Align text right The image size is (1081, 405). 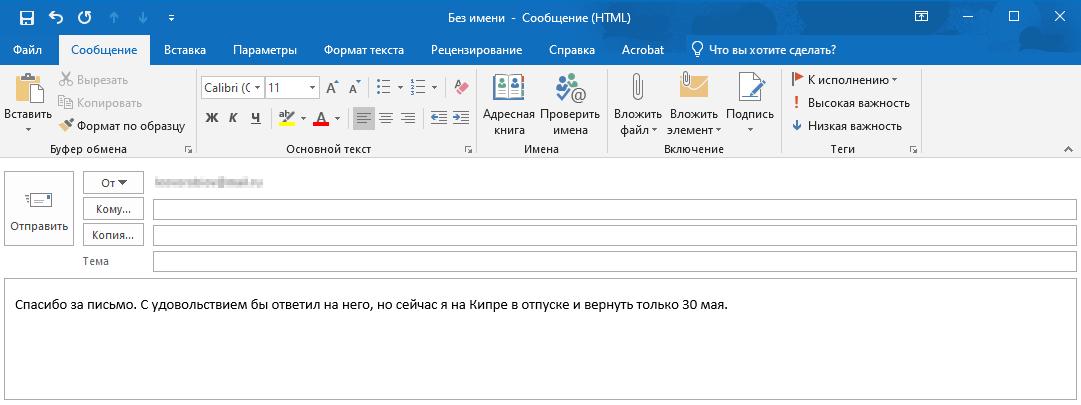408,118
